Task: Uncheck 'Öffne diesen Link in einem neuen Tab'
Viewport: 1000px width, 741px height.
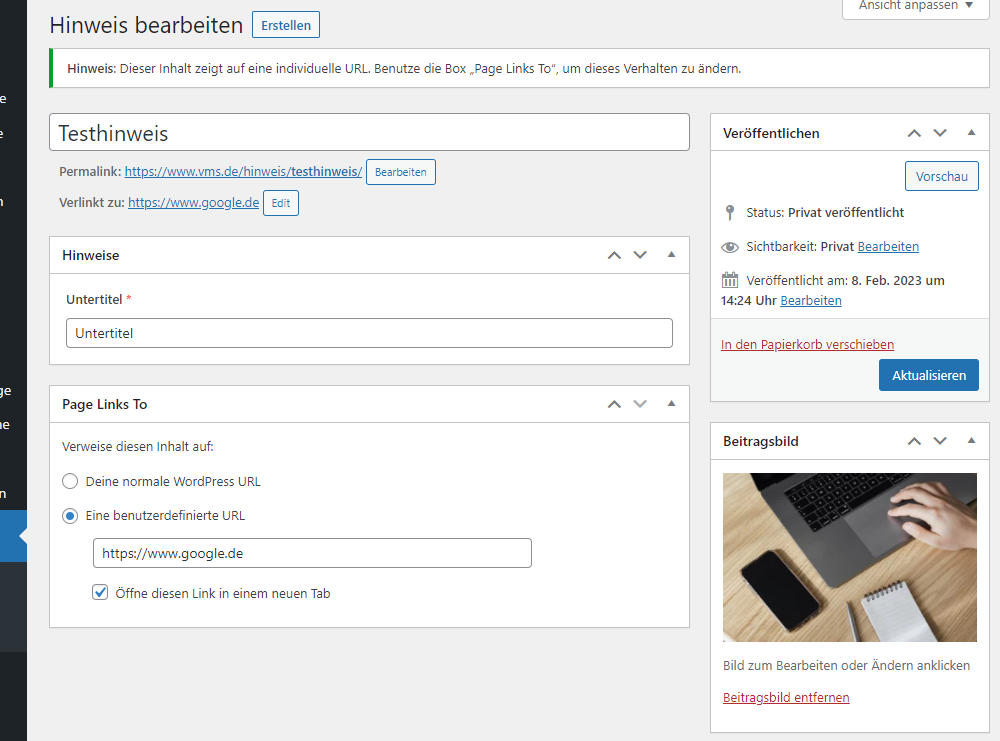Action: point(100,593)
